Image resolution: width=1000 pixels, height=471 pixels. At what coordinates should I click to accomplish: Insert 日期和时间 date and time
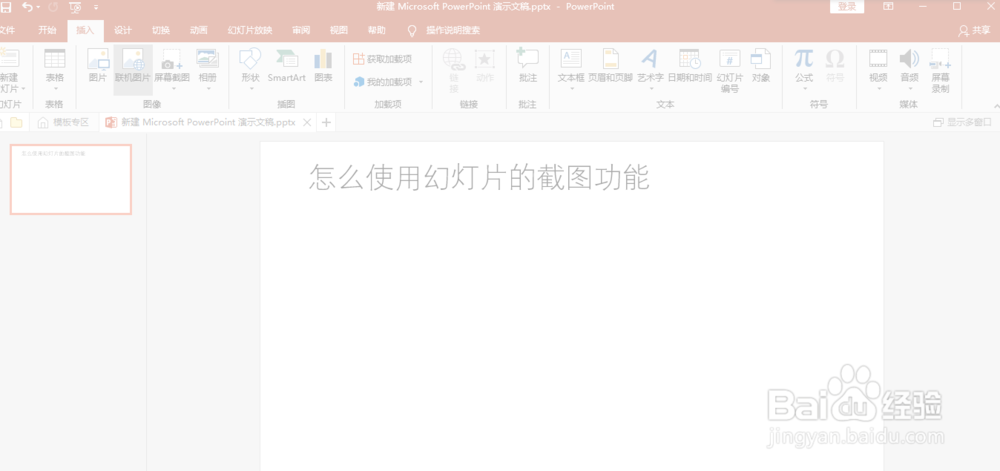coord(689,66)
